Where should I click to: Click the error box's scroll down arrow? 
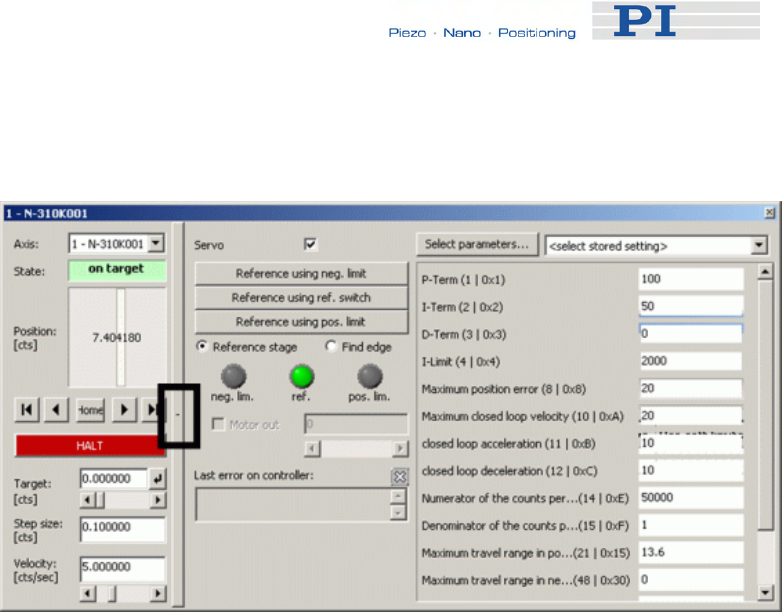(x=398, y=512)
